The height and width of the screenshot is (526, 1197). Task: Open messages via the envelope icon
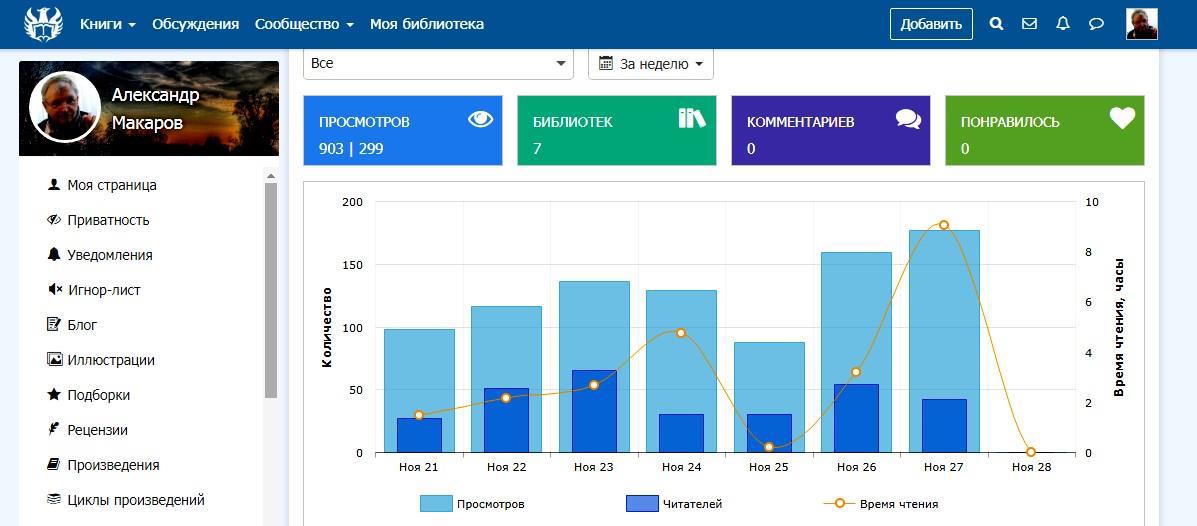click(1029, 24)
